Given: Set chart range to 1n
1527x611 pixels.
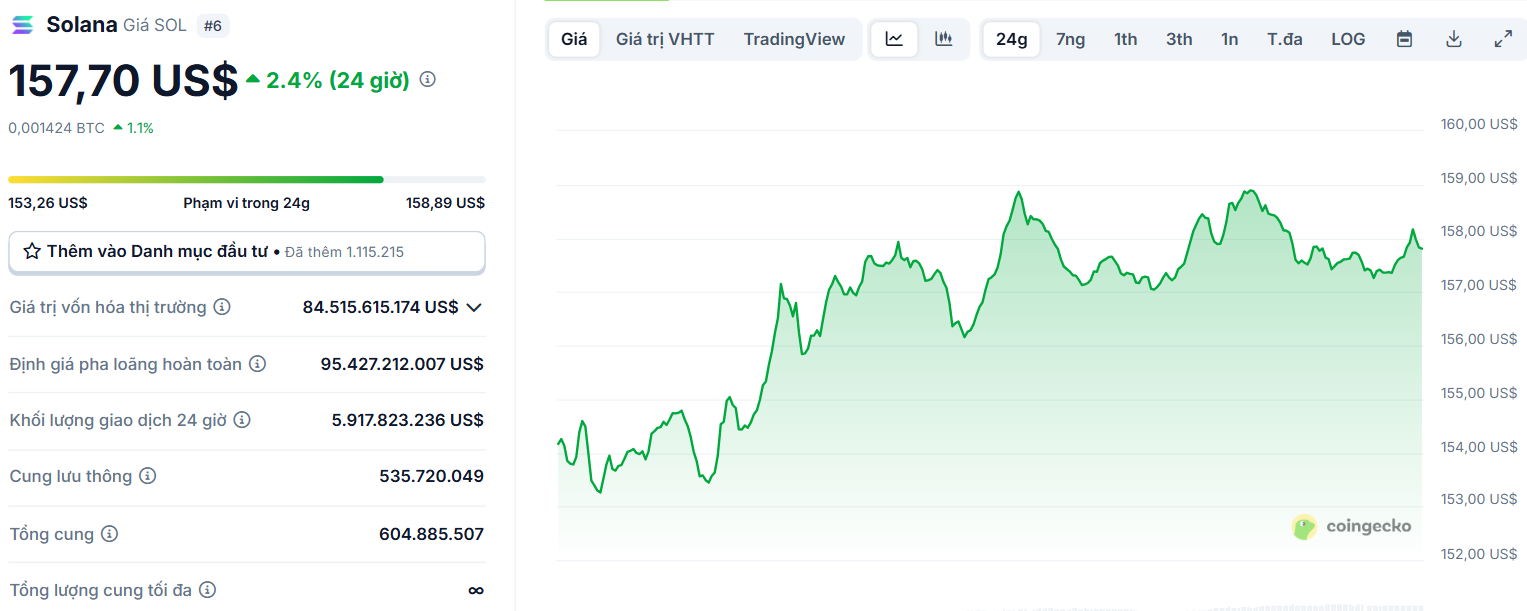Looking at the screenshot, I should coord(1229,39).
